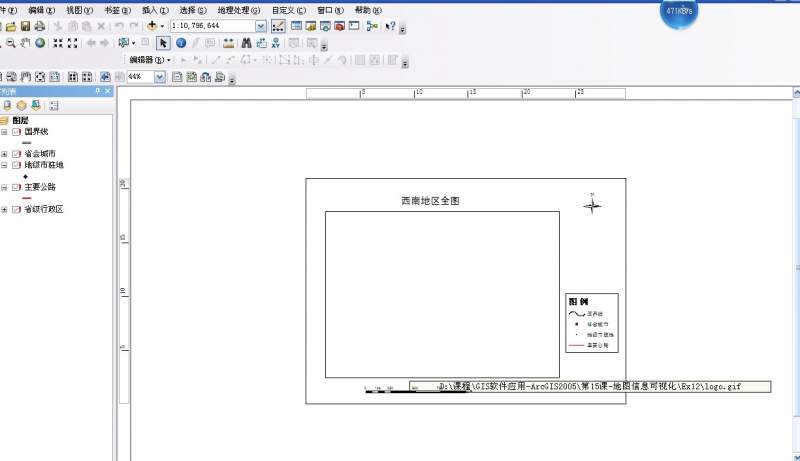Click the 国界线 line symbol swatch
Image resolution: width=800 pixels, height=461 pixels.
27,143
